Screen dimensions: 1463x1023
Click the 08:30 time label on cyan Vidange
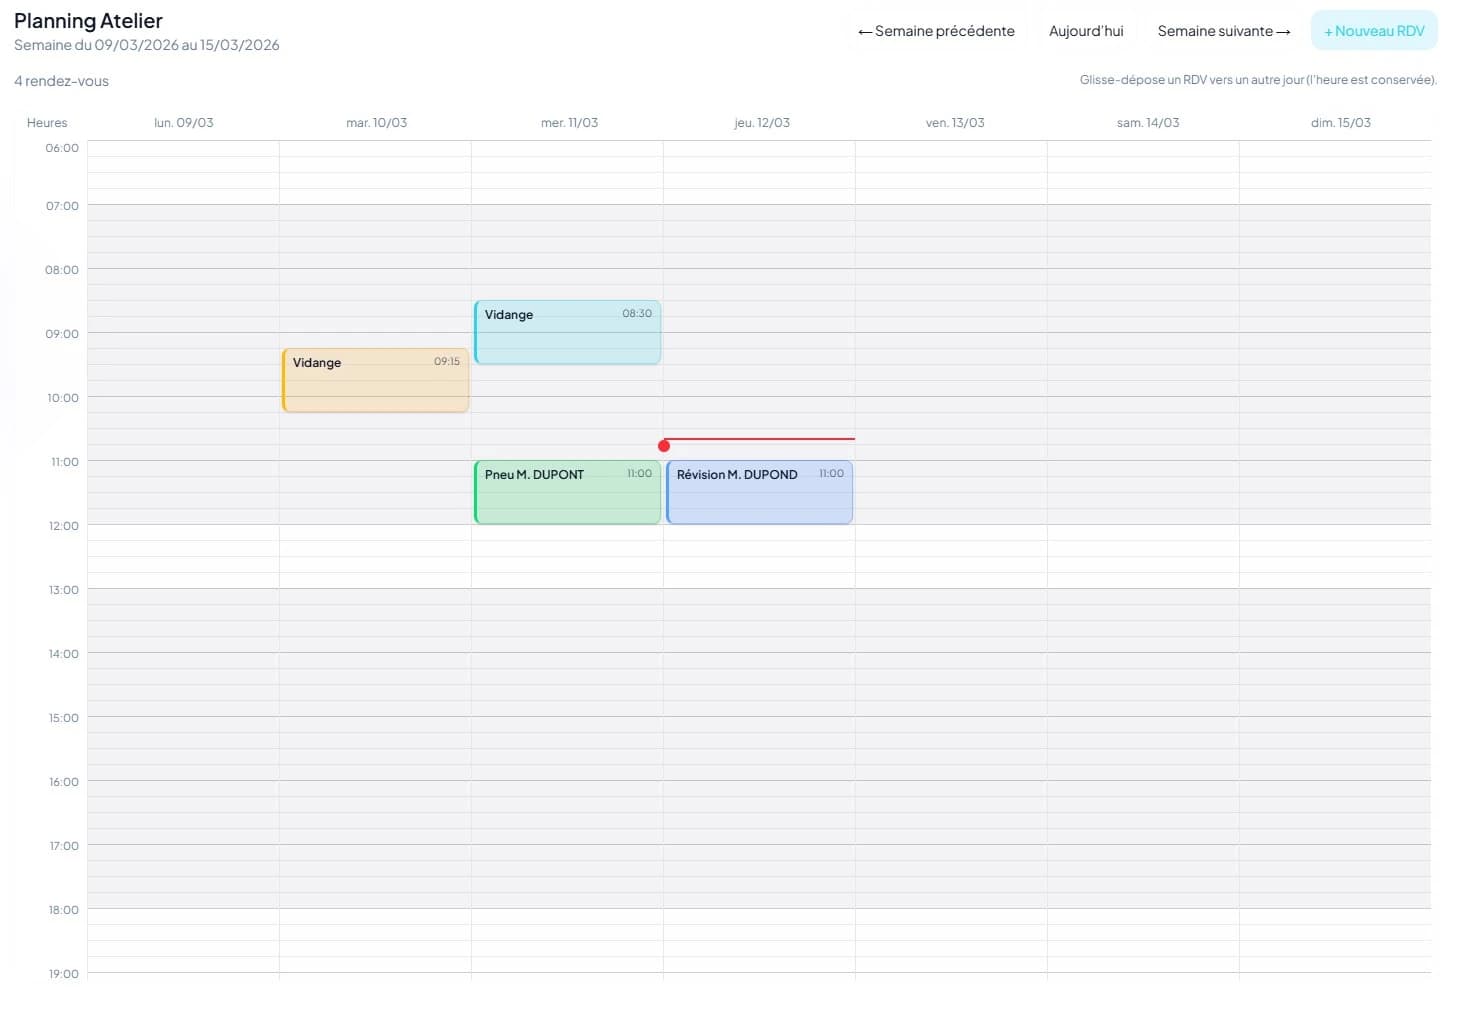click(x=636, y=313)
